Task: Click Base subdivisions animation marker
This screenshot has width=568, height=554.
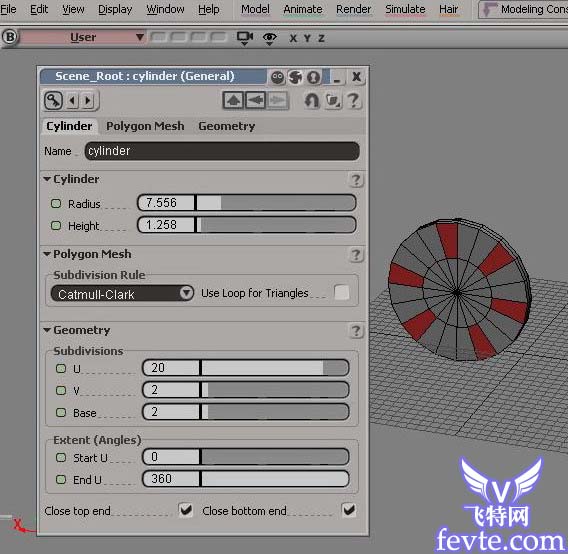Action: 61,412
